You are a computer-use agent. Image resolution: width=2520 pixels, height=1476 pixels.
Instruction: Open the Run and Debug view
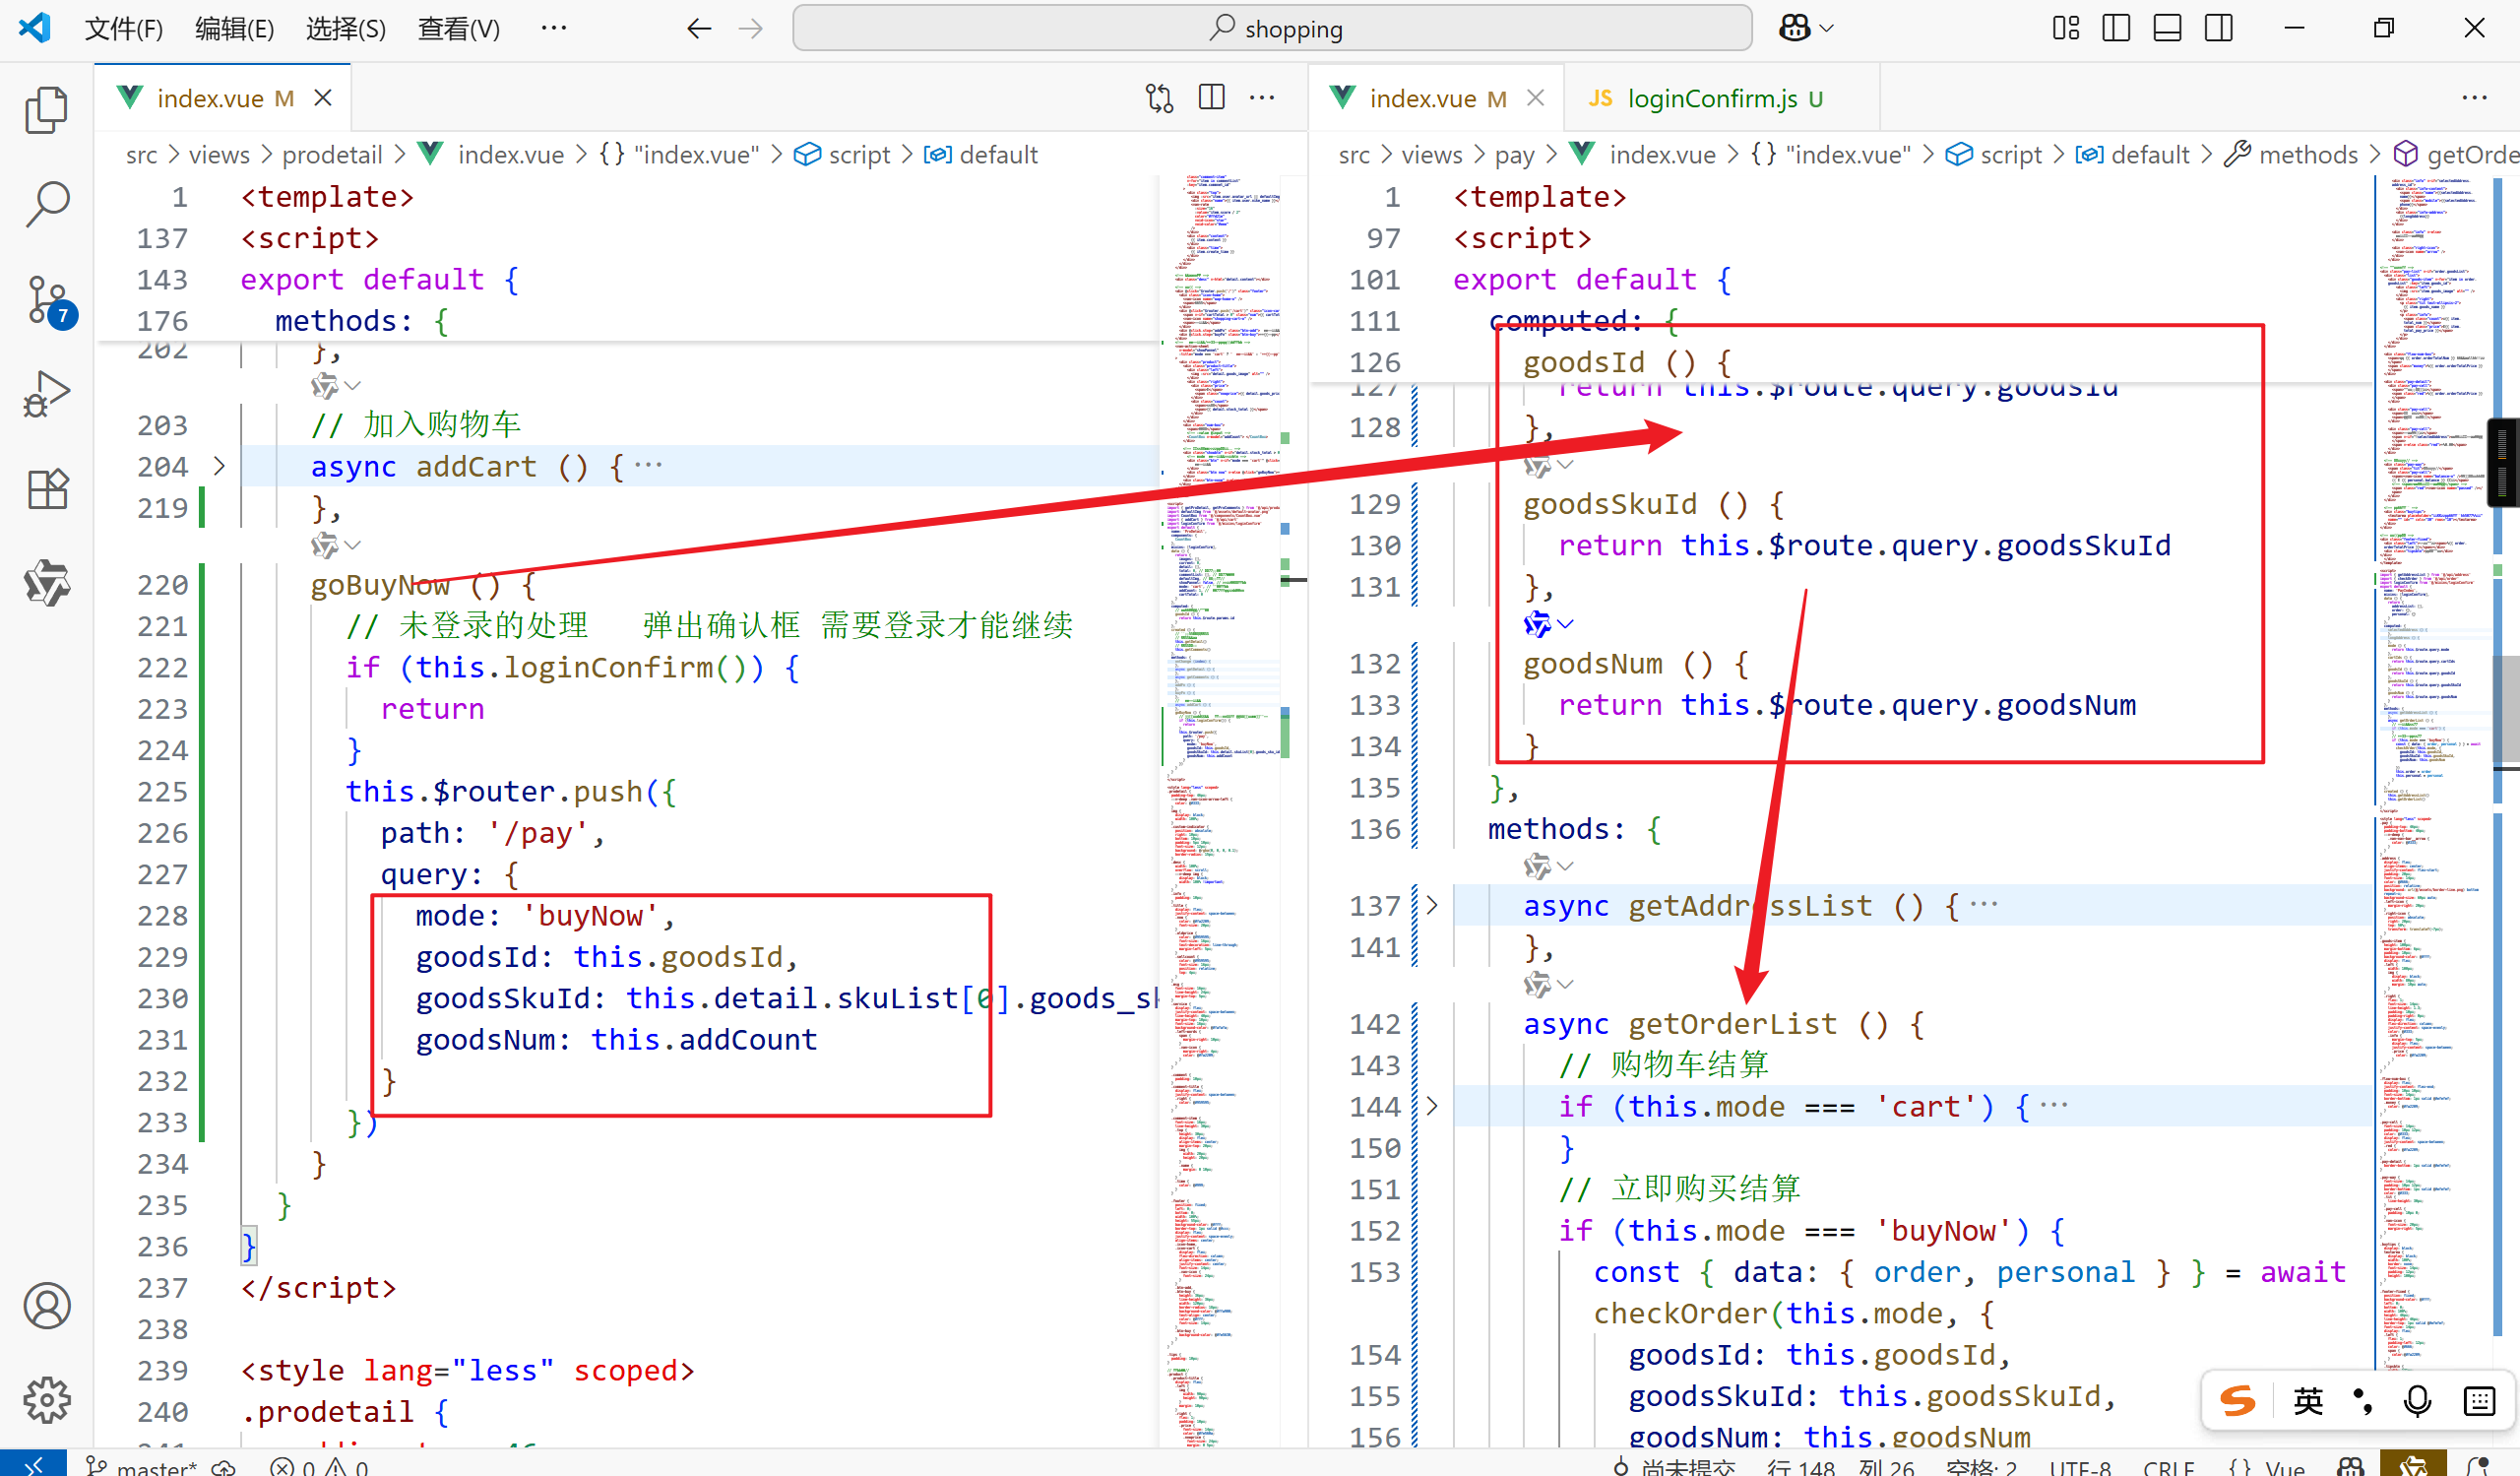tap(46, 394)
